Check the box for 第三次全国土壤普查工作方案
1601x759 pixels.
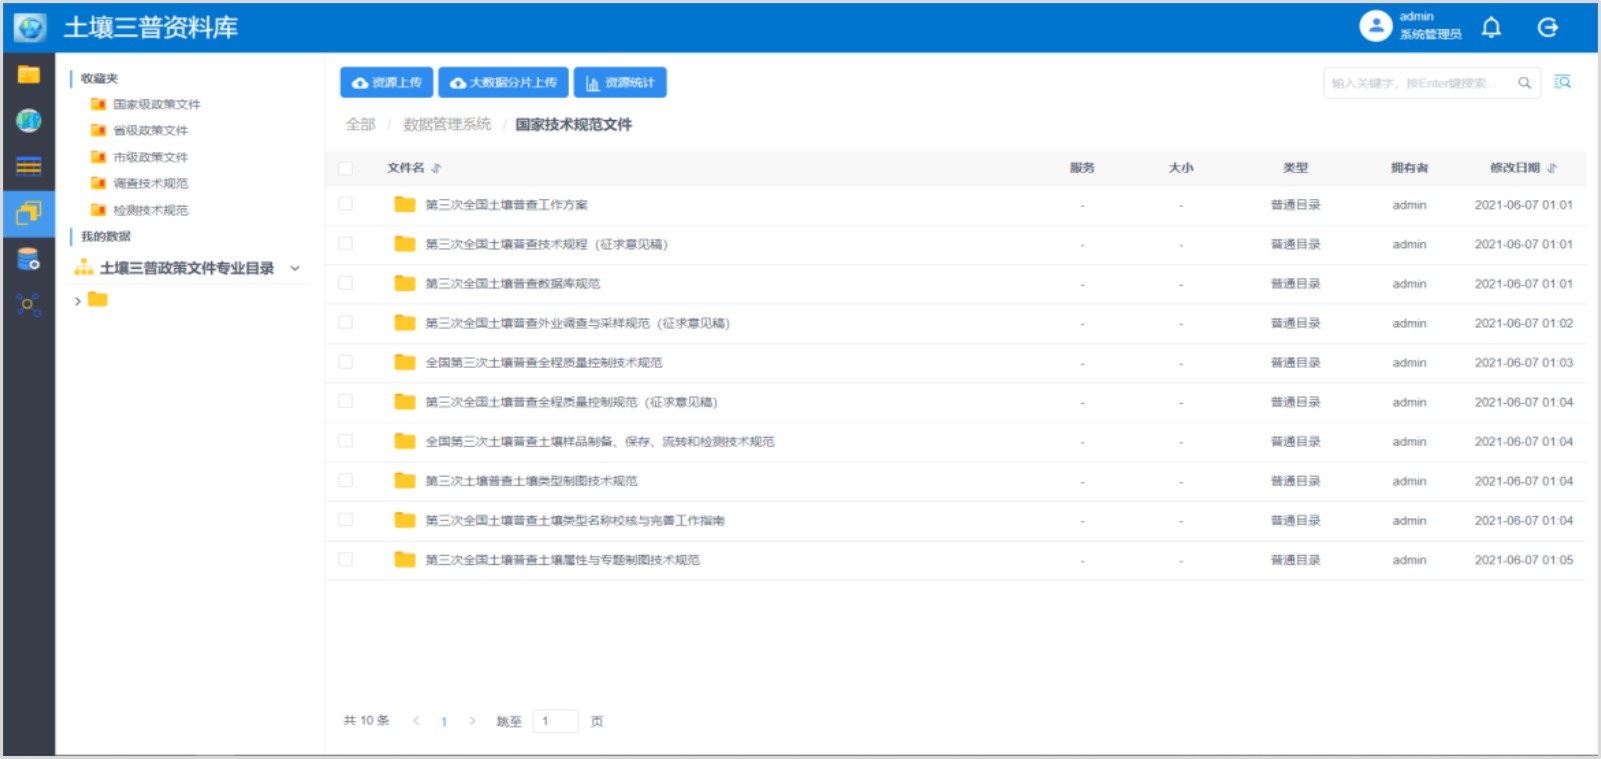(x=346, y=205)
